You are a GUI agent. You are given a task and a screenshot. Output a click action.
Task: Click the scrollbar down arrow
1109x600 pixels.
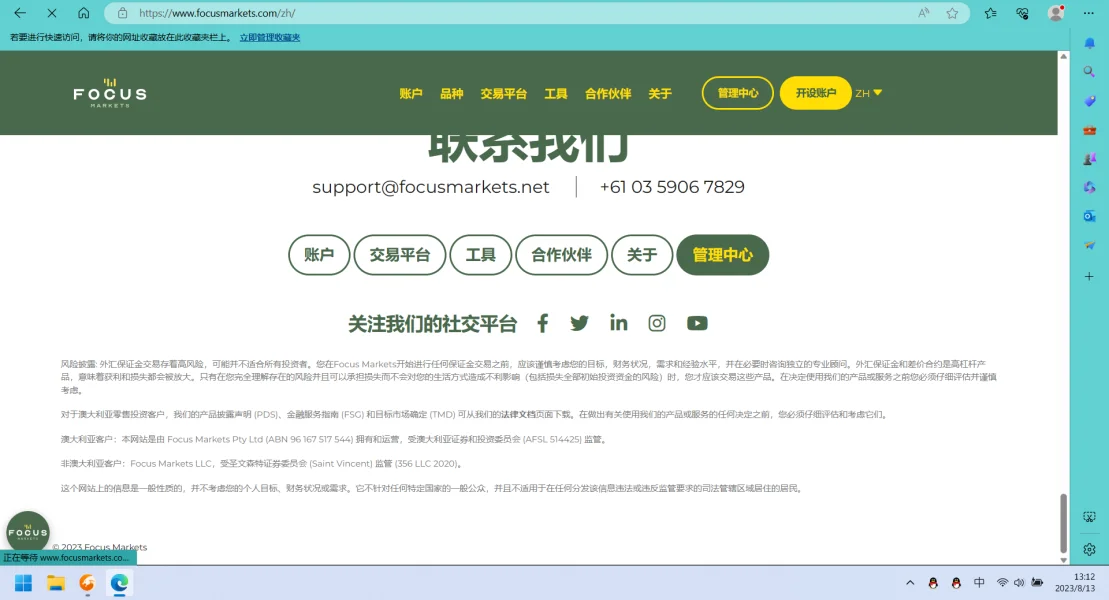pos(1063,560)
